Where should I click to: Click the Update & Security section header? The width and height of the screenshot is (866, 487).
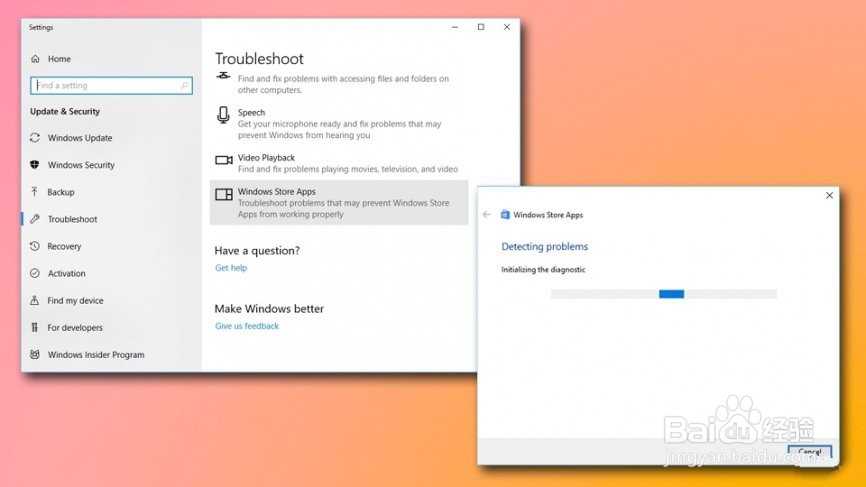click(x=65, y=111)
